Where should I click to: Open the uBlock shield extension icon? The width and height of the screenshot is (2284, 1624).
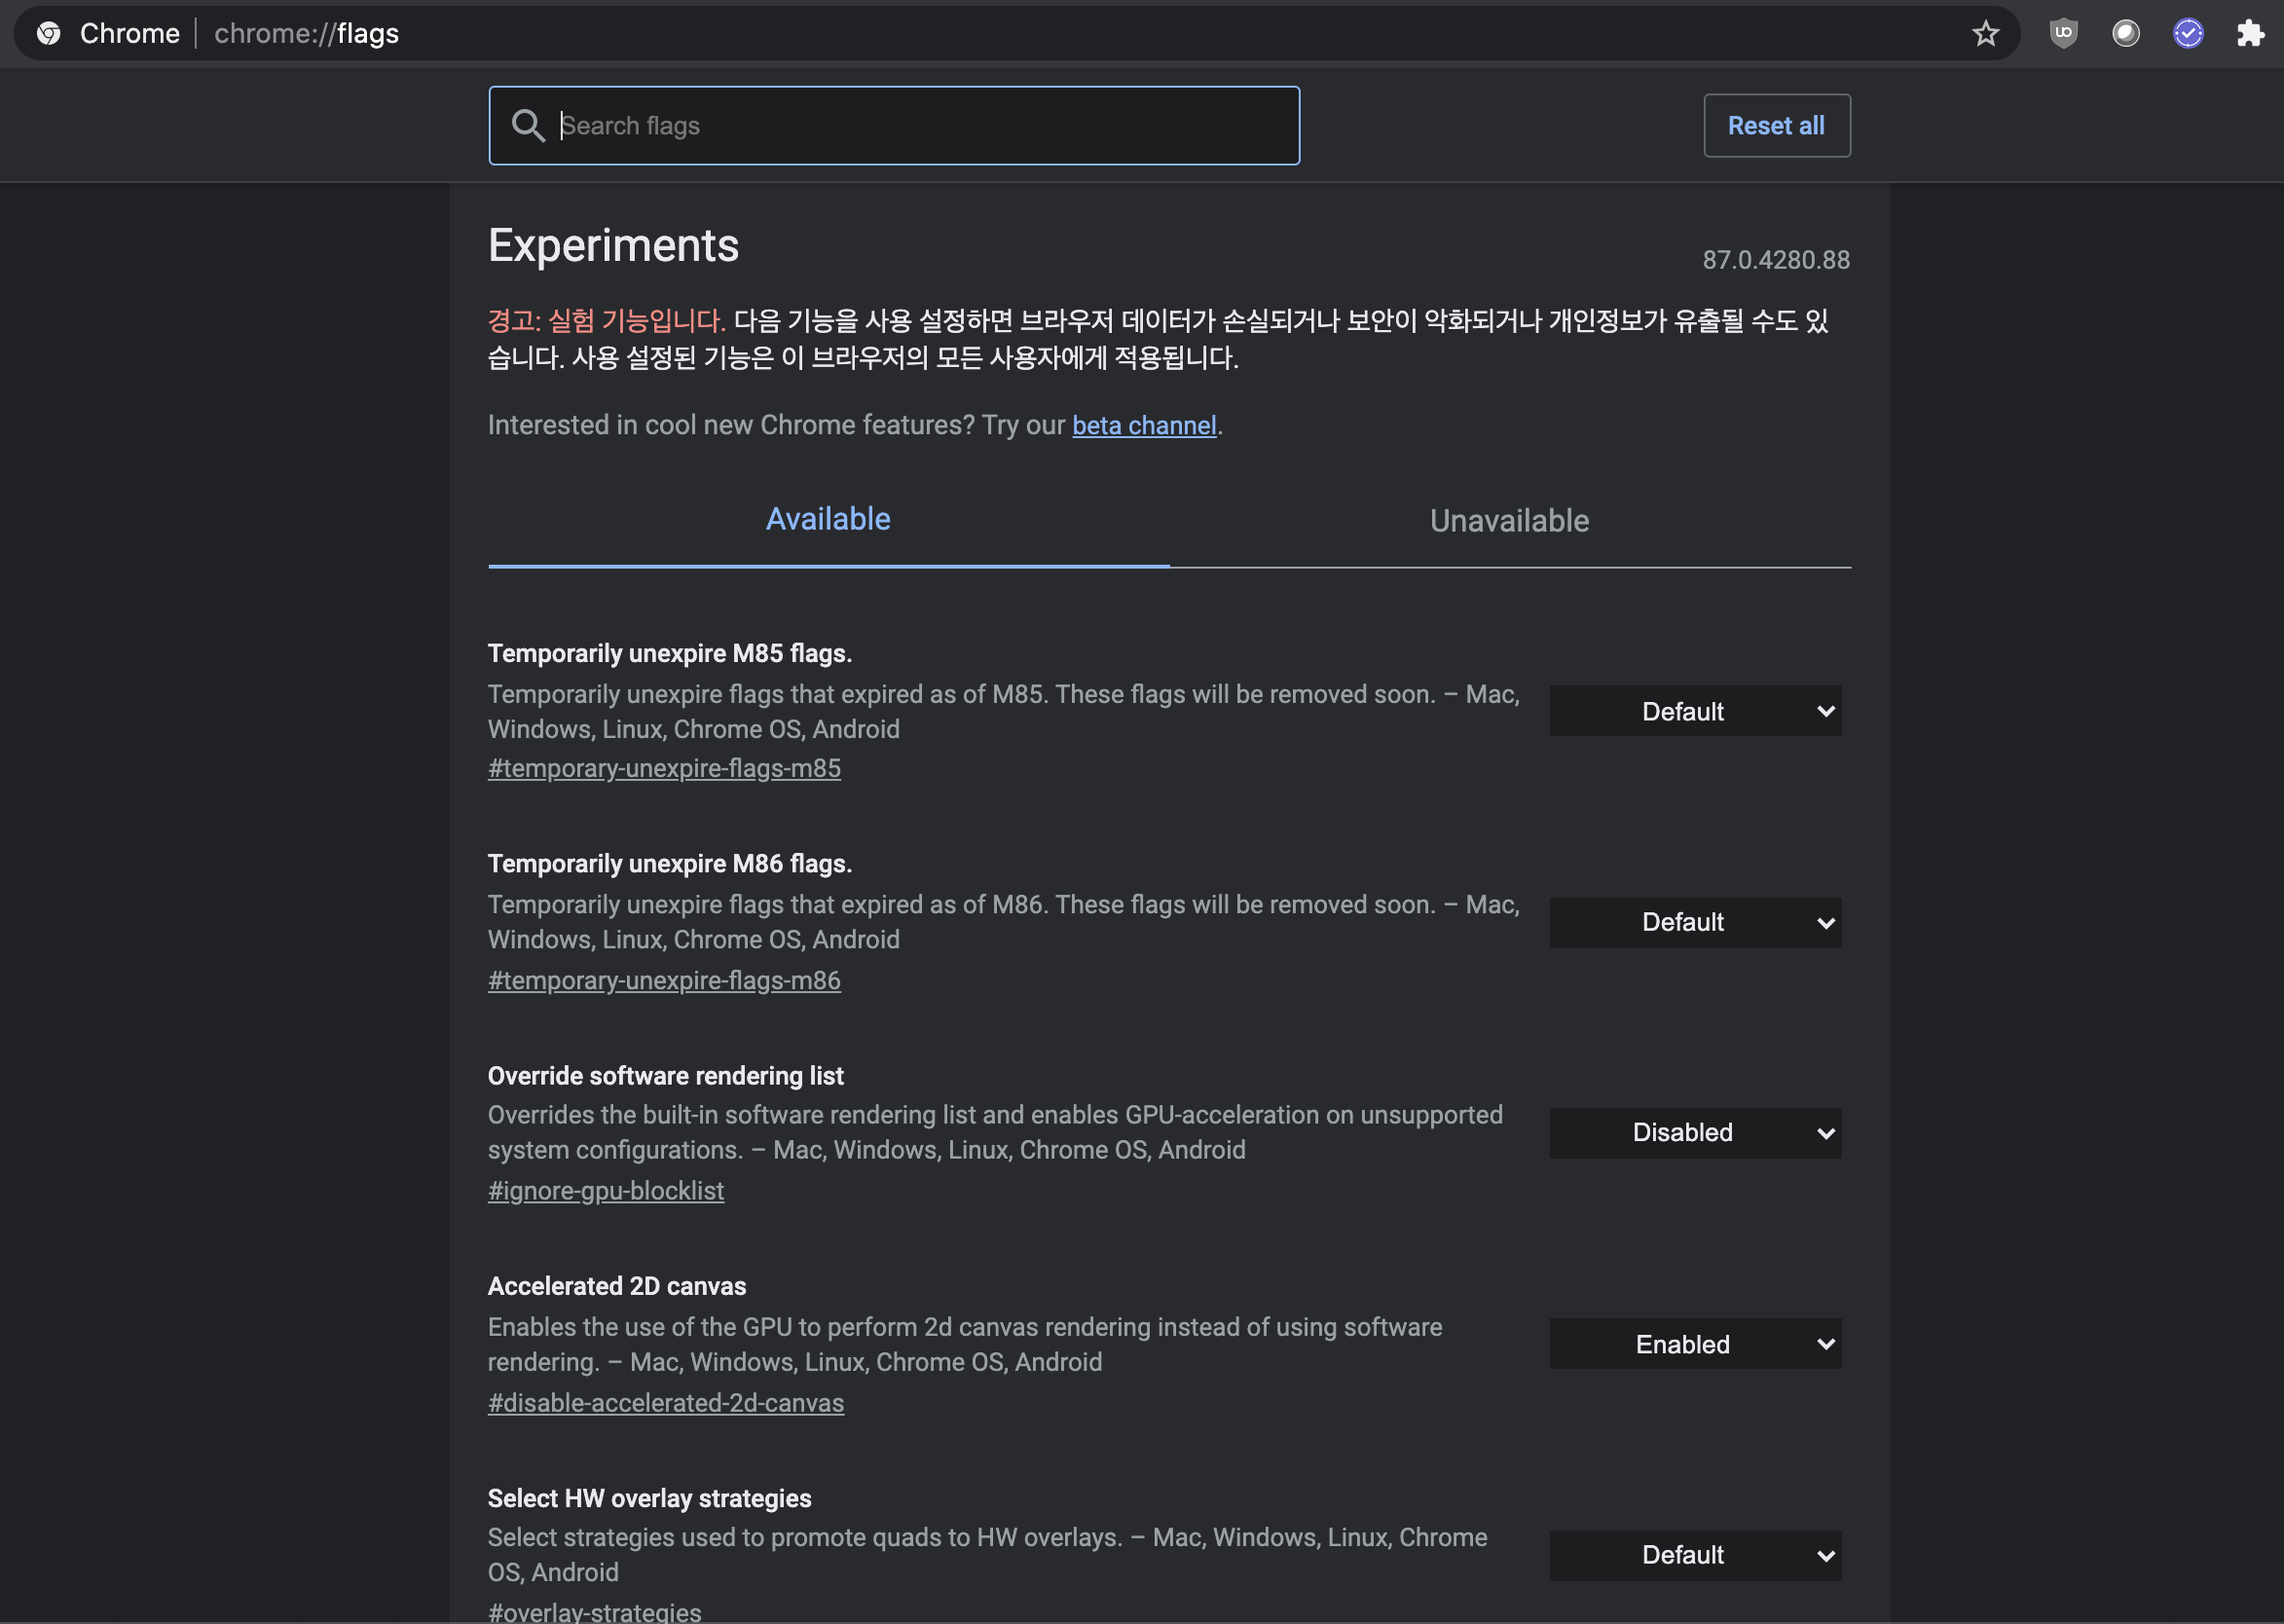[2063, 34]
